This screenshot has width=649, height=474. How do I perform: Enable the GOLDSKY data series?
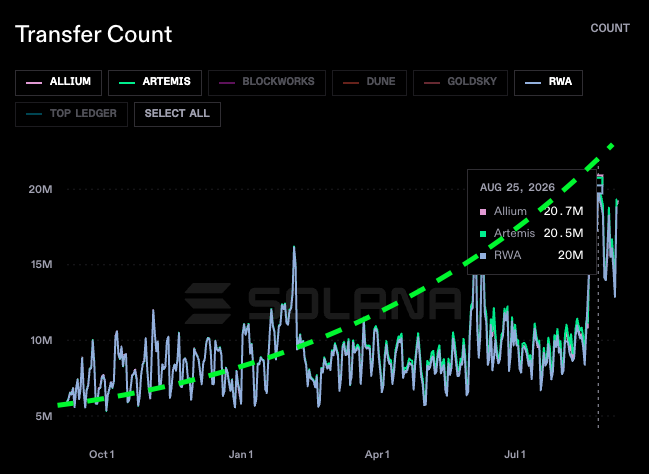point(460,83)
